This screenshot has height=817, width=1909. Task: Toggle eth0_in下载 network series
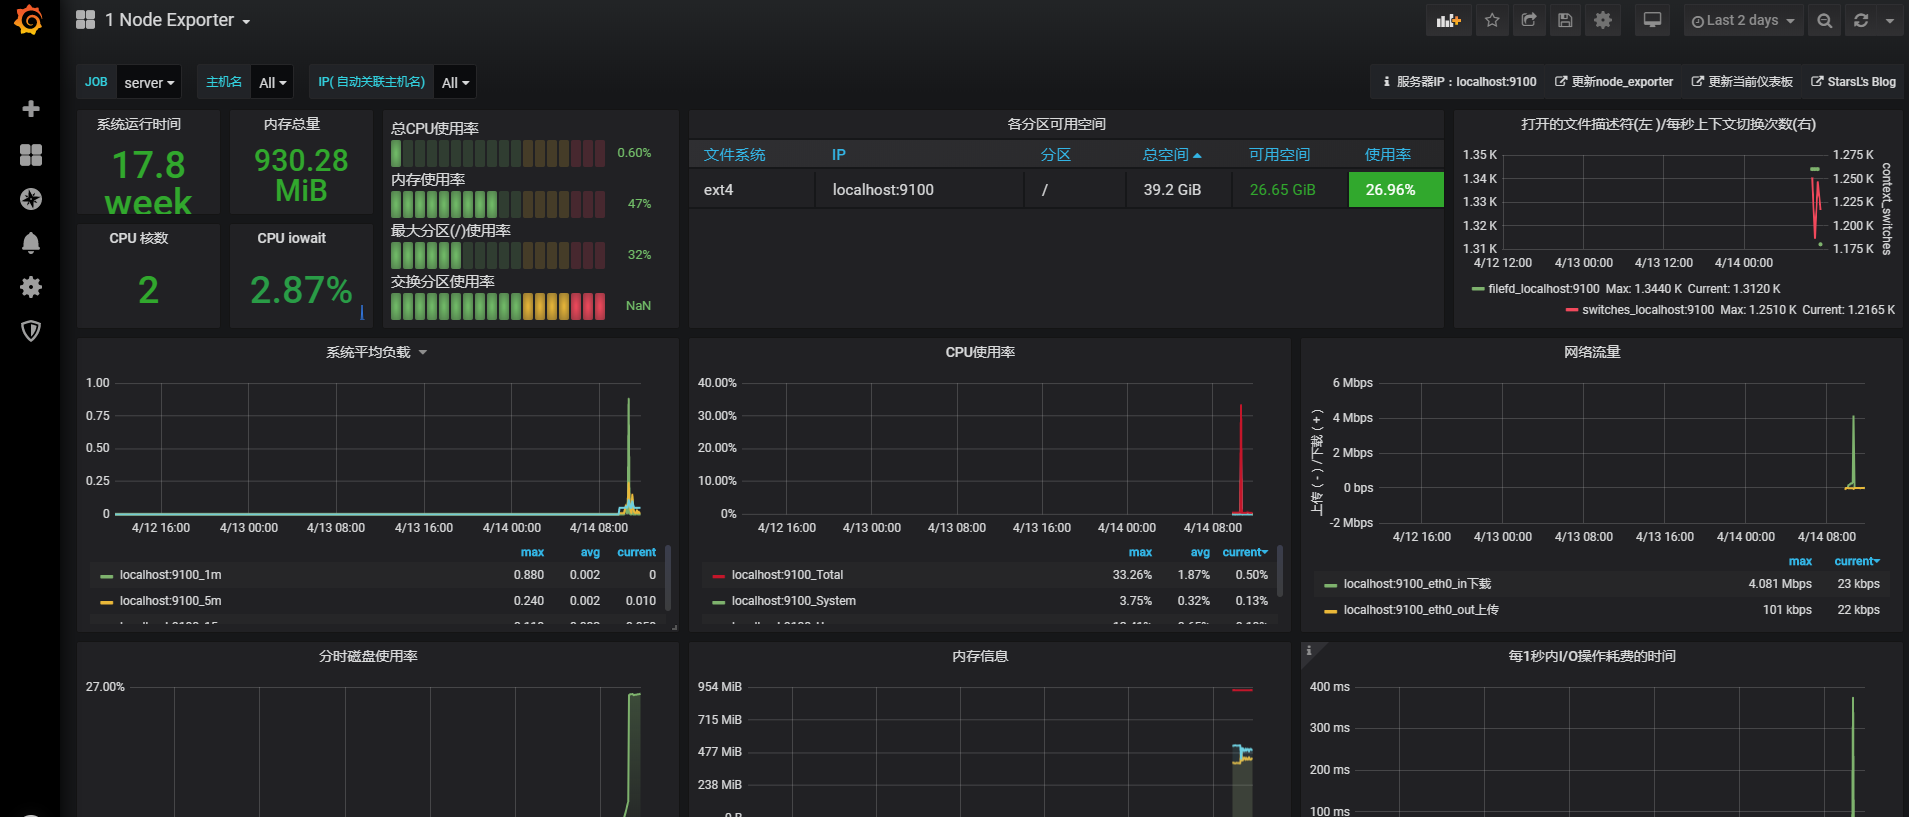coord(1417,584)
